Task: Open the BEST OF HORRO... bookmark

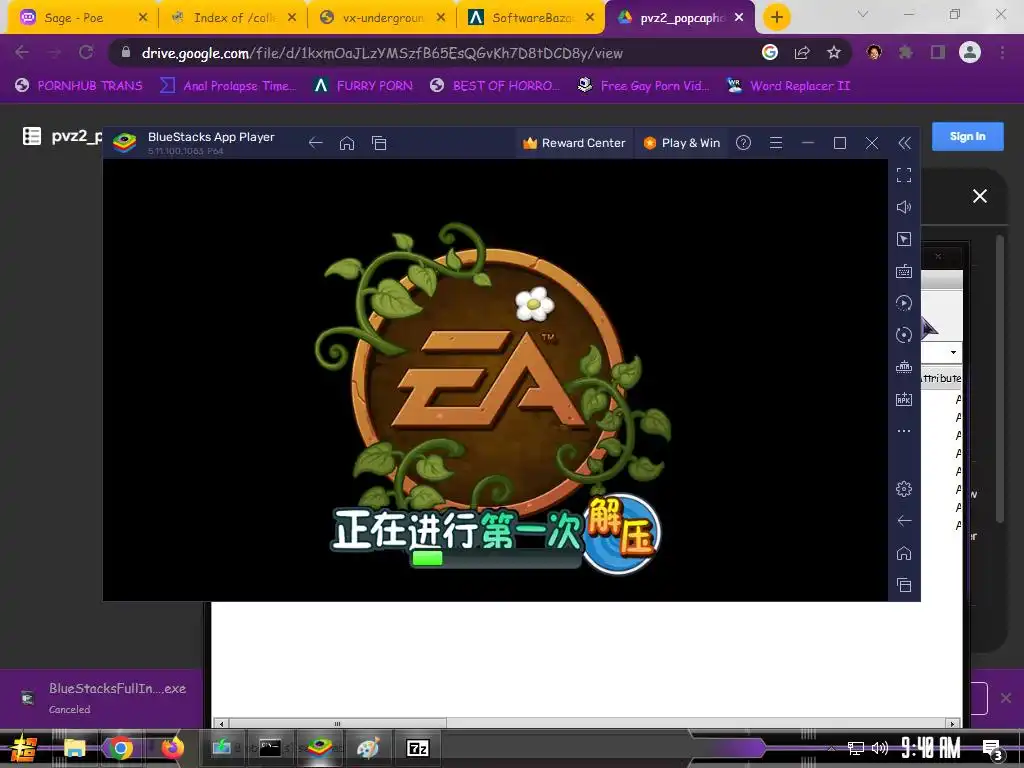Action: 495,86
